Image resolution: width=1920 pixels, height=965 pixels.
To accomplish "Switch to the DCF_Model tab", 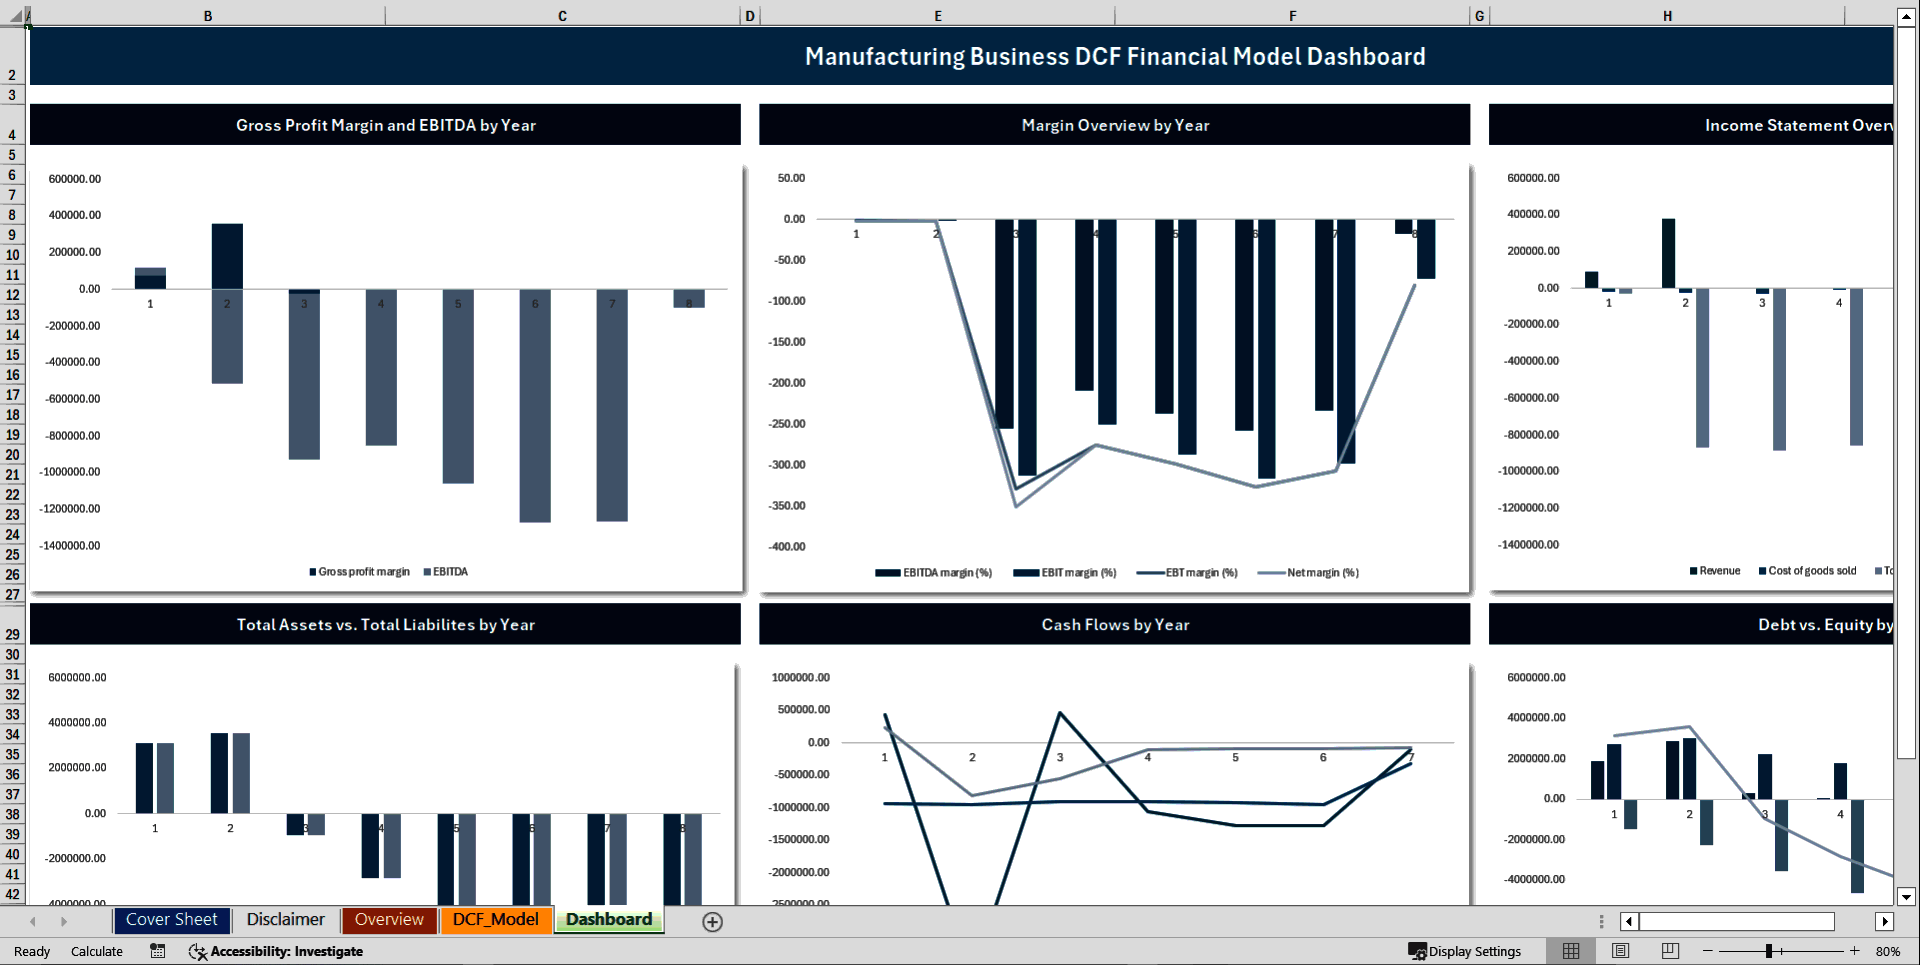I will [x=496, y=919].
